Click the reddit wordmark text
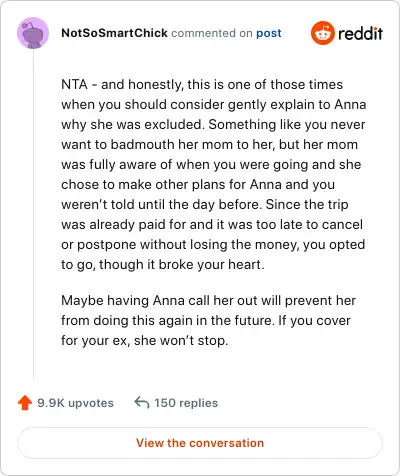Image resolution: width=400 pixels, height=476 pixels. tap(361, 33)
